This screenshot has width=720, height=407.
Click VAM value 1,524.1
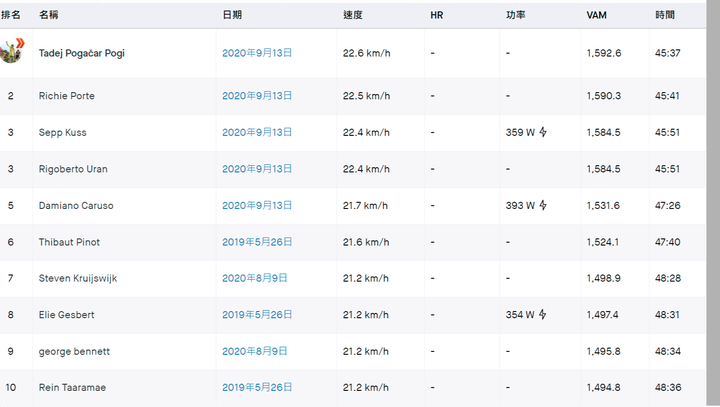click(x=602, y=242)
